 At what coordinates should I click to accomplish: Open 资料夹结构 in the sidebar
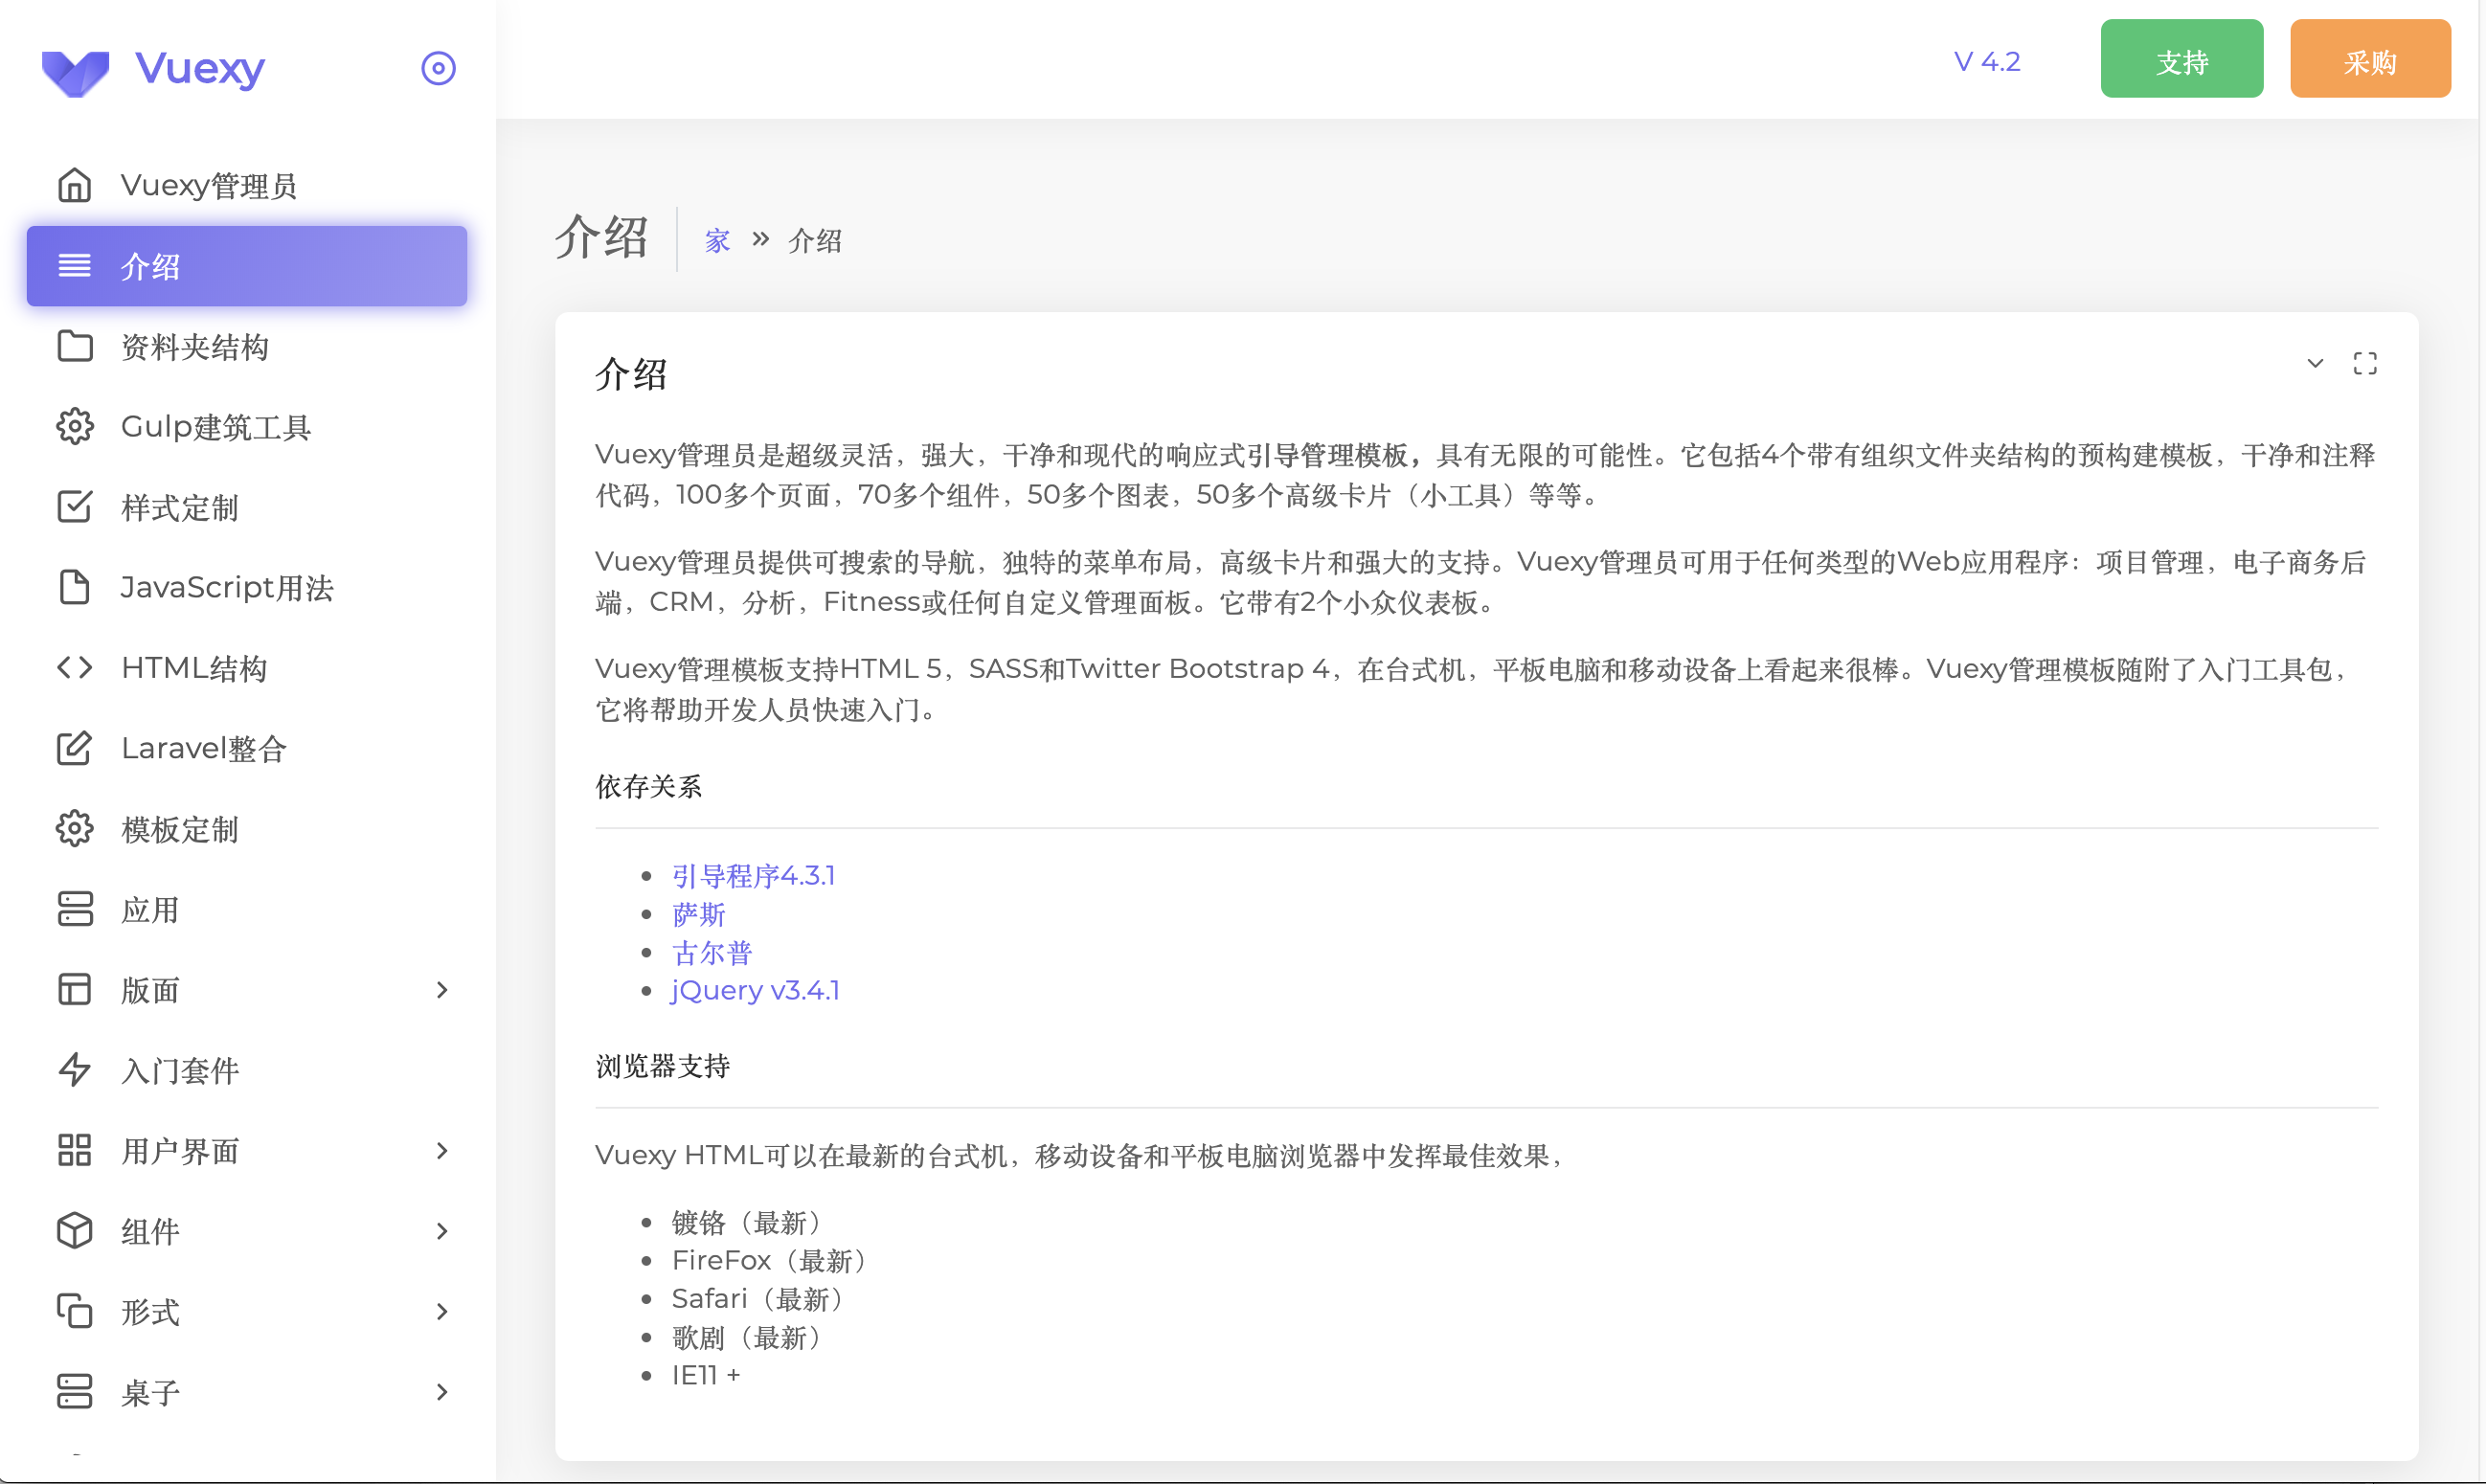(247, 346)
